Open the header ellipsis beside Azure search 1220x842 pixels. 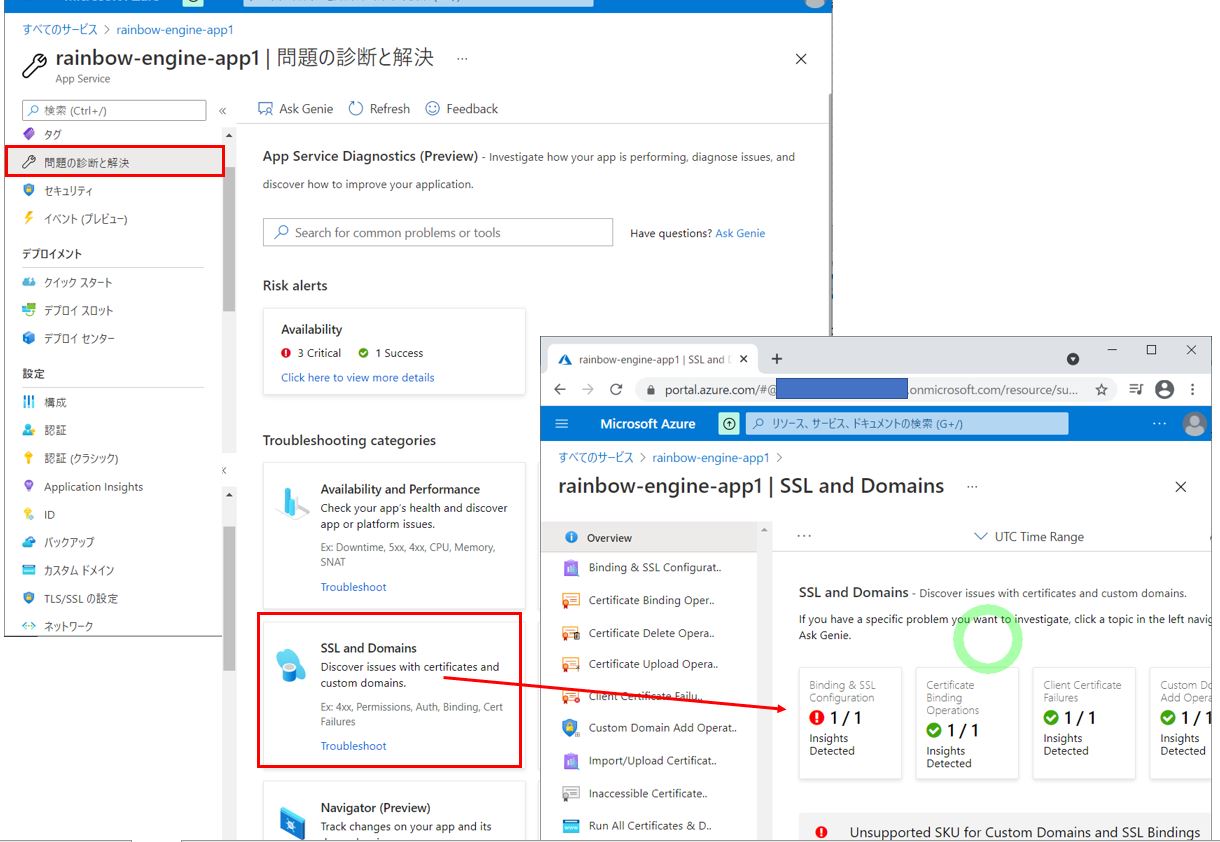pyautogui.click(x=1159, y=424)
